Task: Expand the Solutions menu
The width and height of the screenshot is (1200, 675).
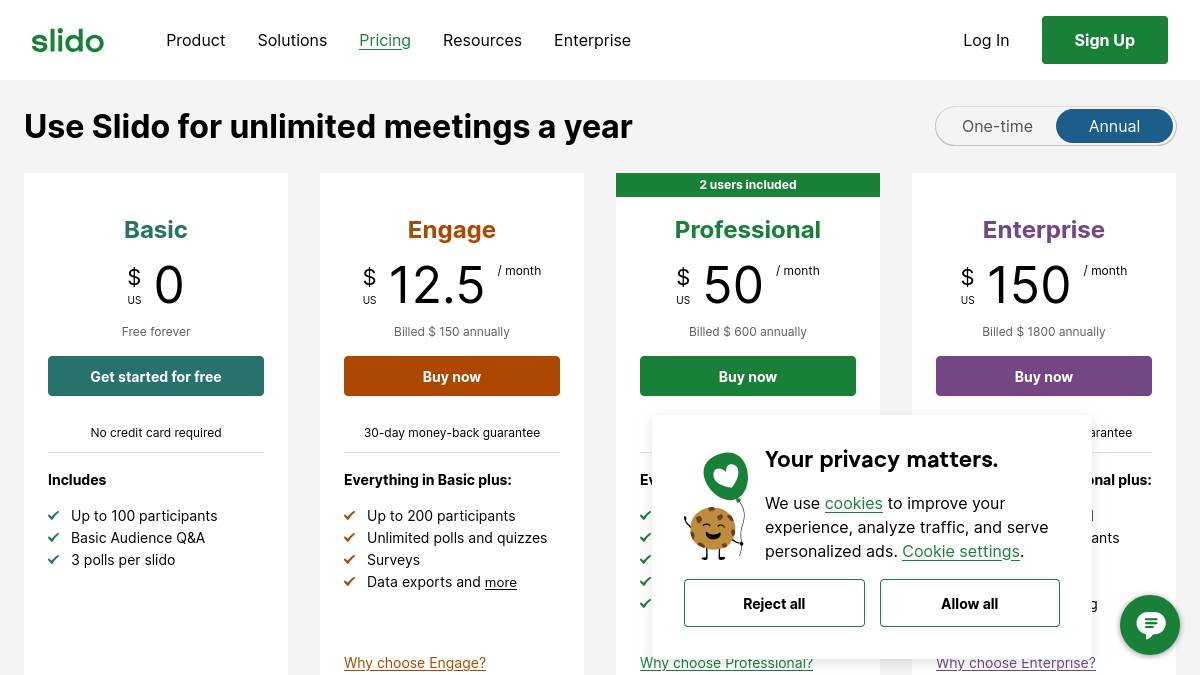Action: [292, 40]
